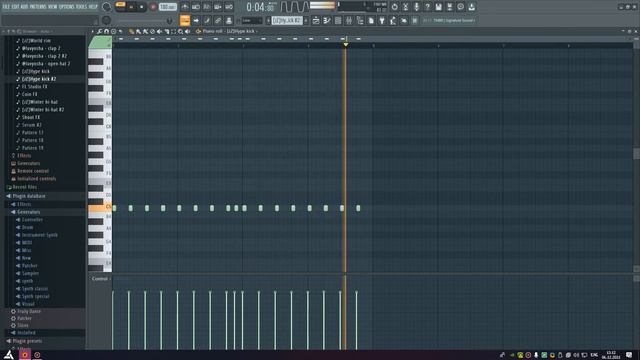Click the main volume knob near menu
Screen dimensions: 640x360
click(x=107, y=7)
